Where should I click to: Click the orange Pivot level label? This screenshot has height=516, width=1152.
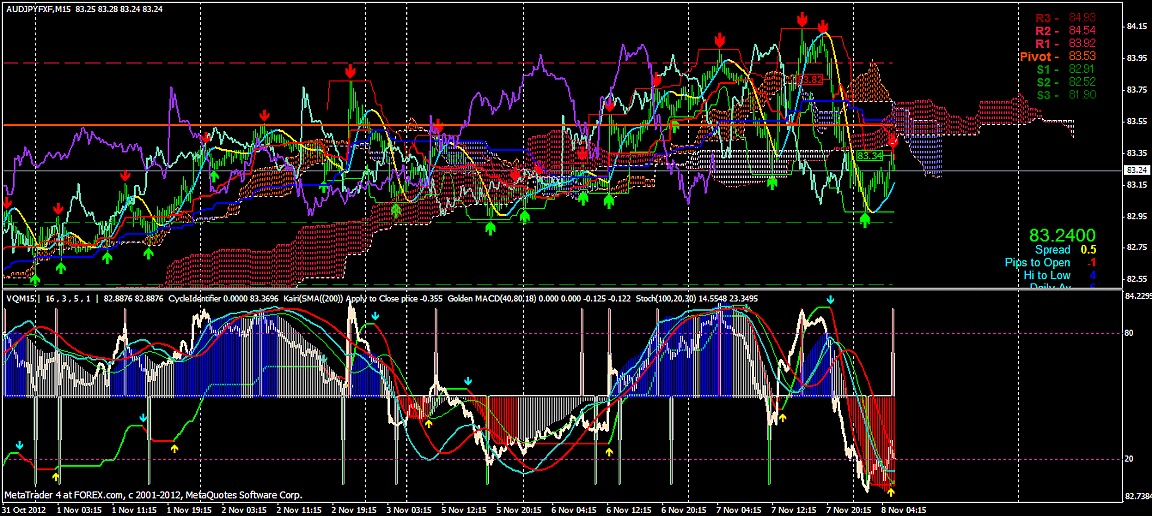point(1040,57)
